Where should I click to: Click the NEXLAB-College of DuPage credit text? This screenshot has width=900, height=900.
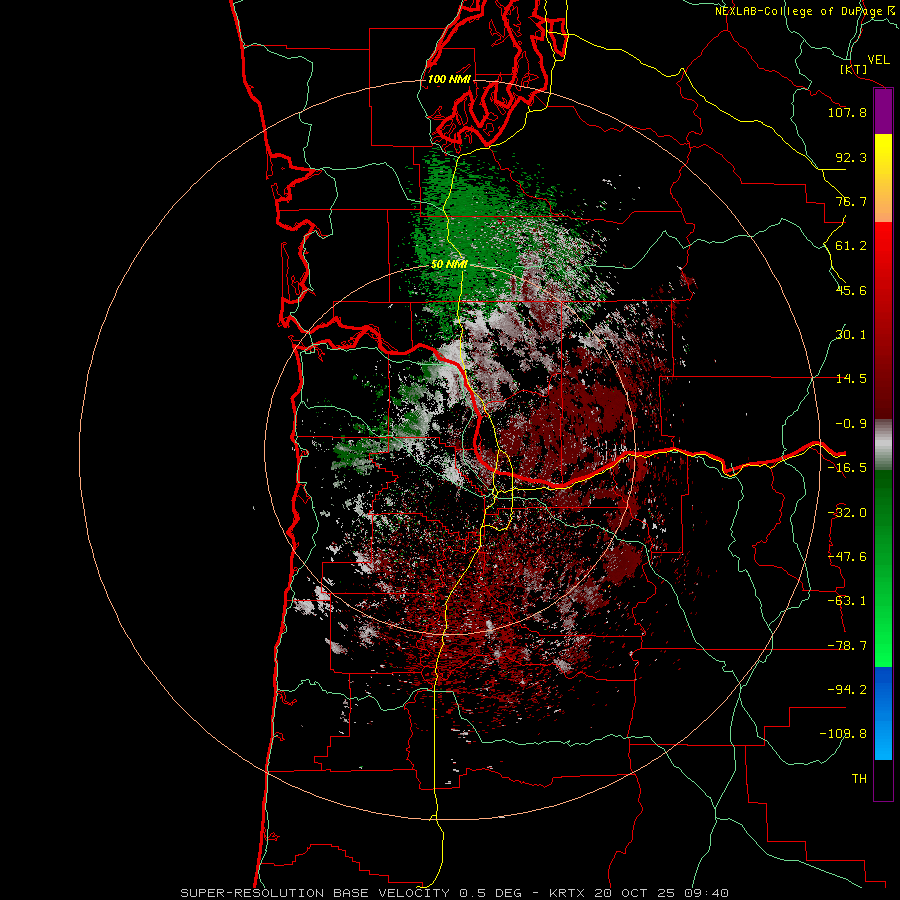[x=806, y=11]
